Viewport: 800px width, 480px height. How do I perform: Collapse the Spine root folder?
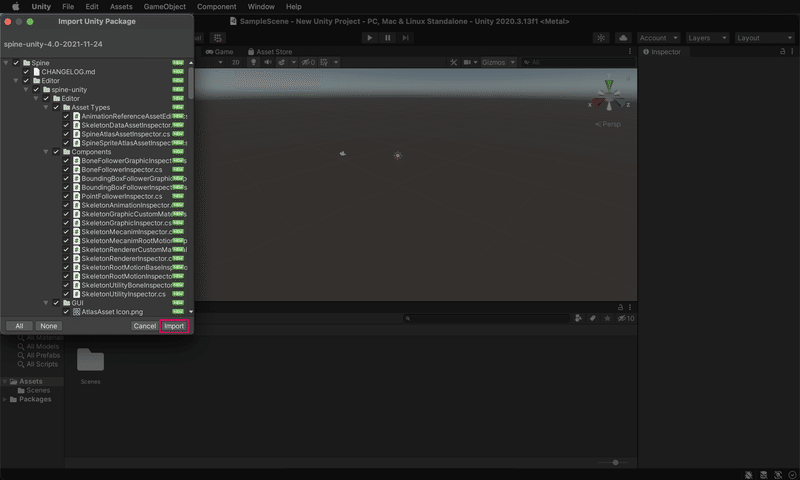pos(6,63)
